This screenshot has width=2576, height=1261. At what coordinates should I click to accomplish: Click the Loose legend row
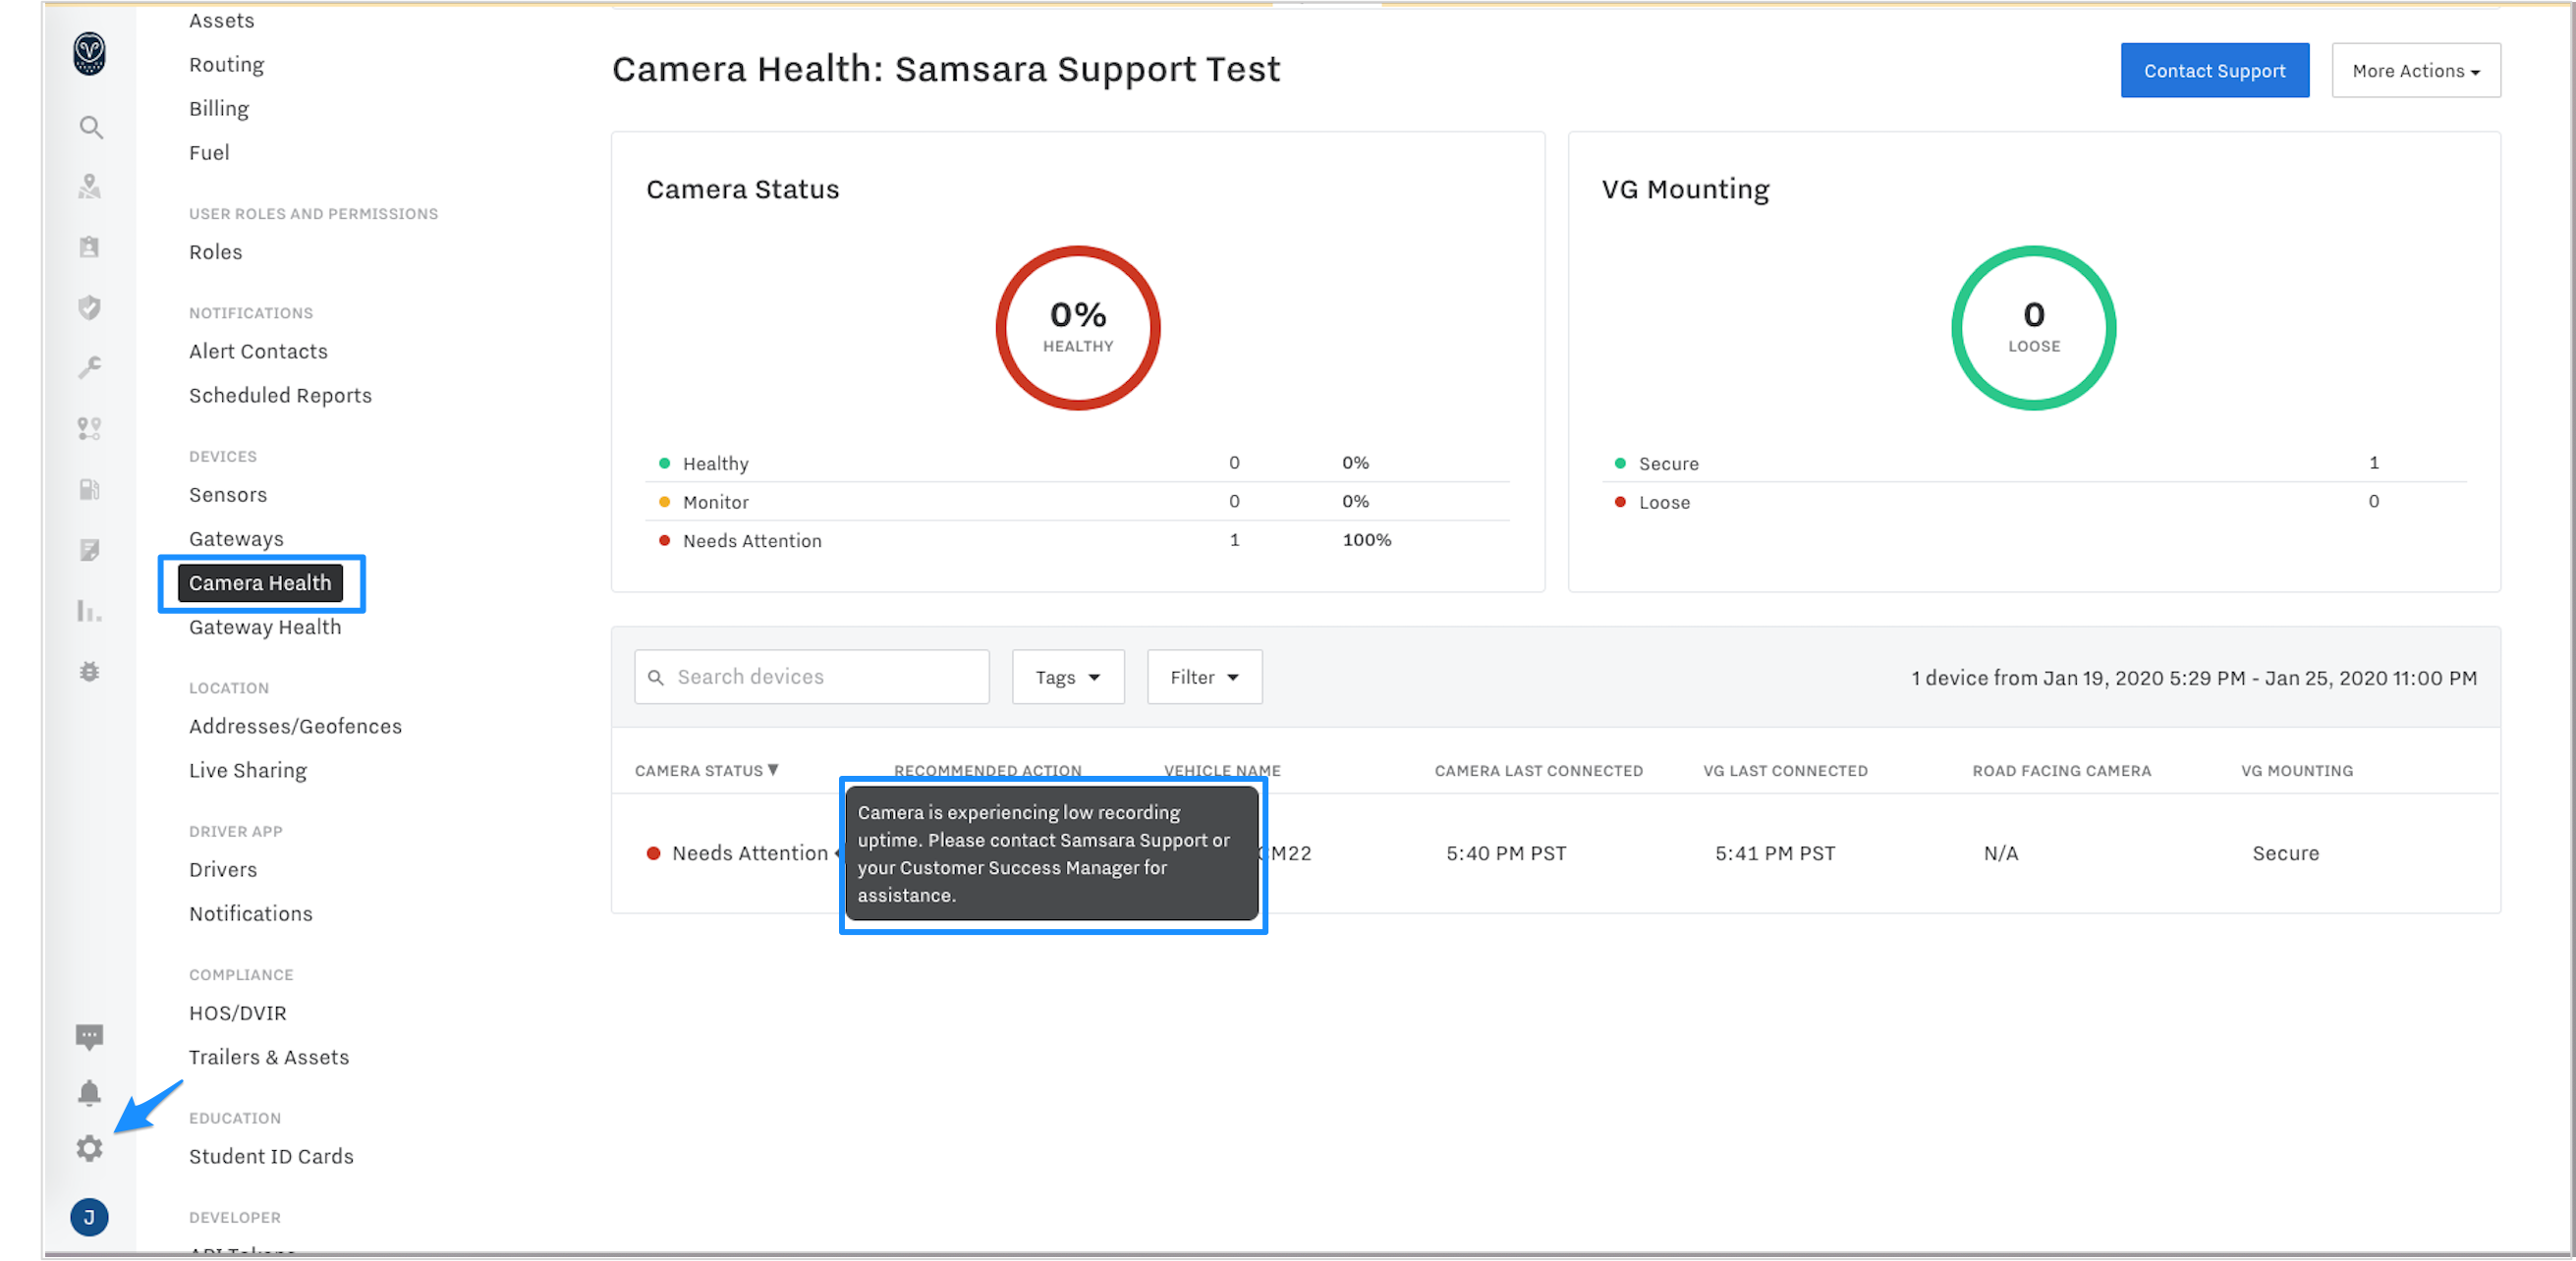tap(2034, 501)
